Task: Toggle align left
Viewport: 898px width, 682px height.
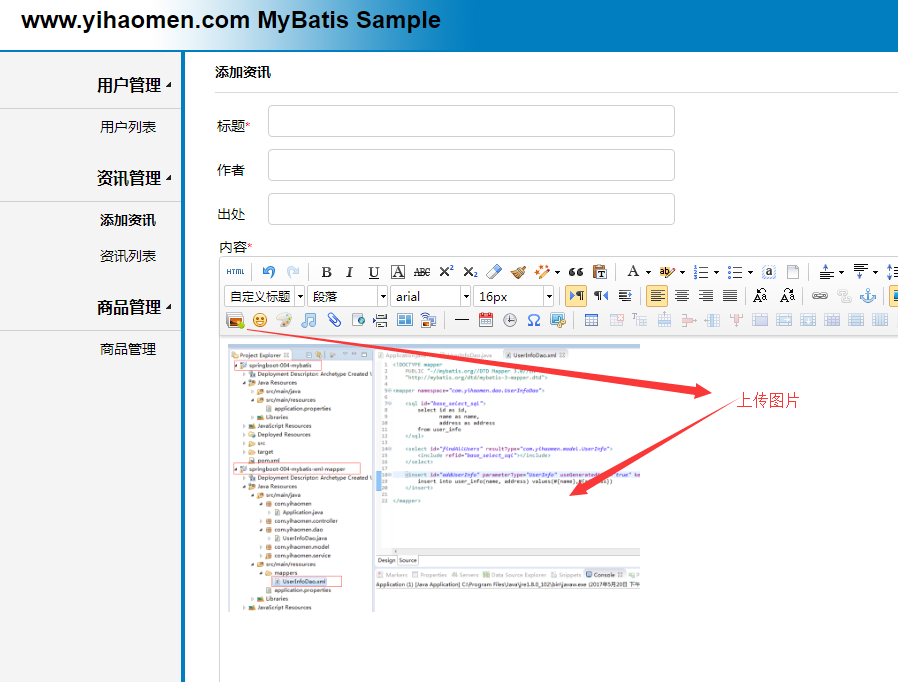Action: point(657,296)
